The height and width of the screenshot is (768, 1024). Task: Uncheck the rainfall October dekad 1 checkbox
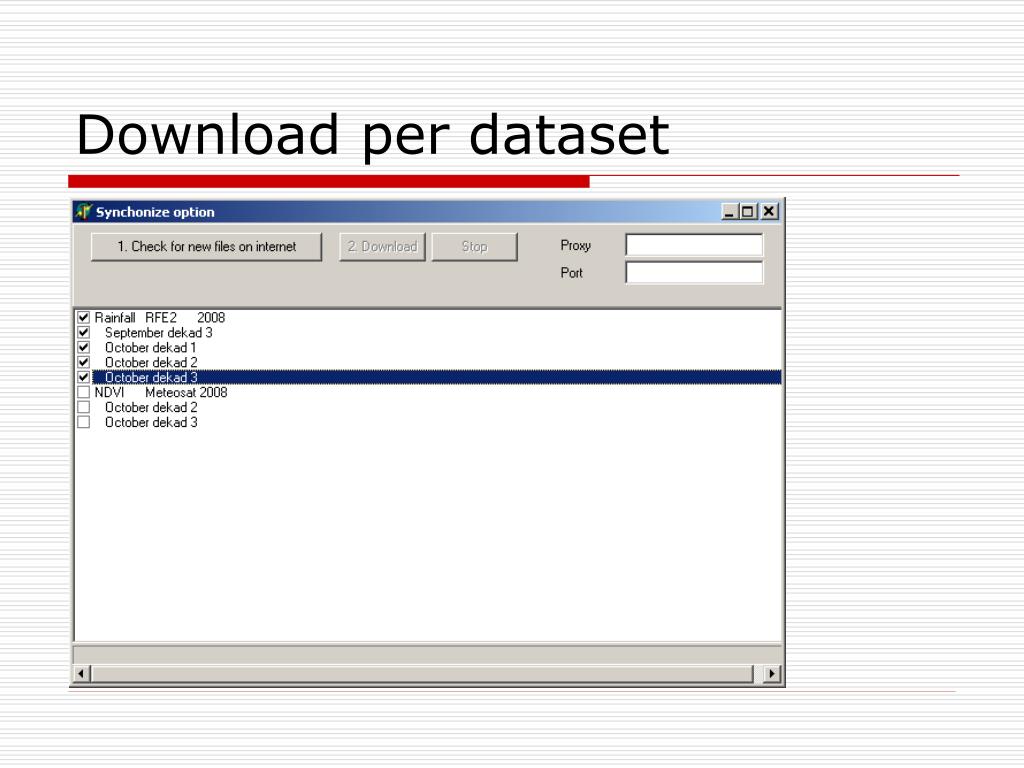click(x=84, y=347)
